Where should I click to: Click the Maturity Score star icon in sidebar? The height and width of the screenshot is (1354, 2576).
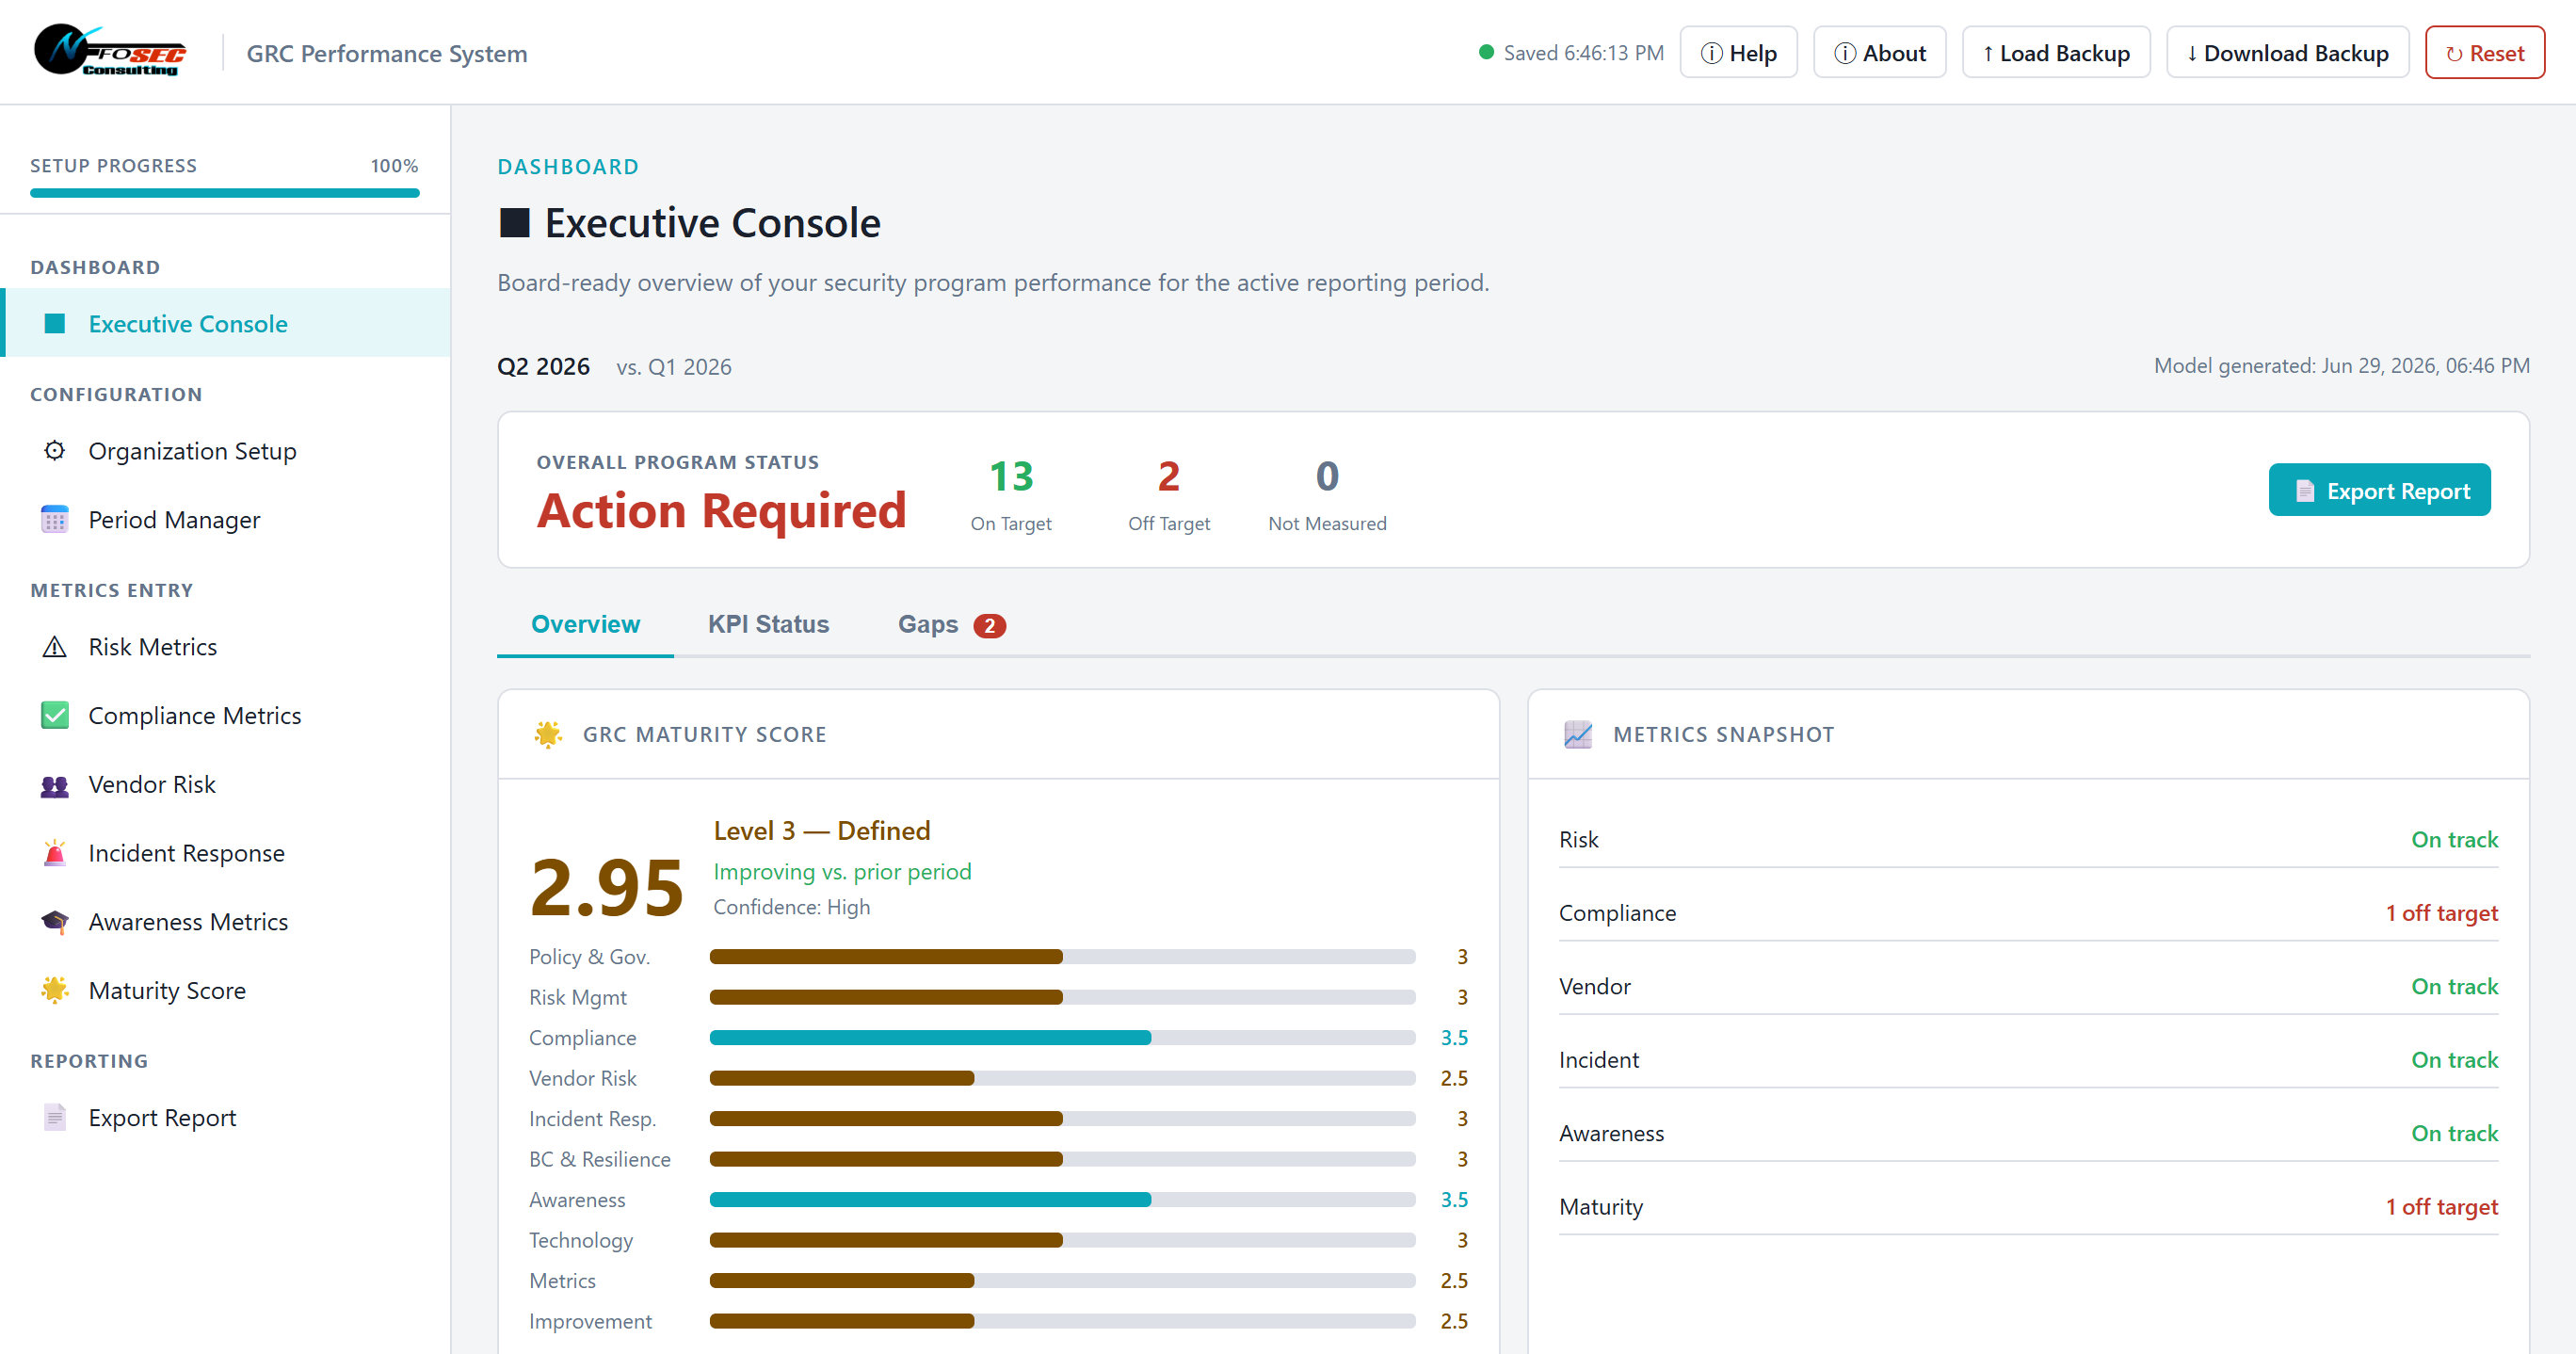point(55,990)
